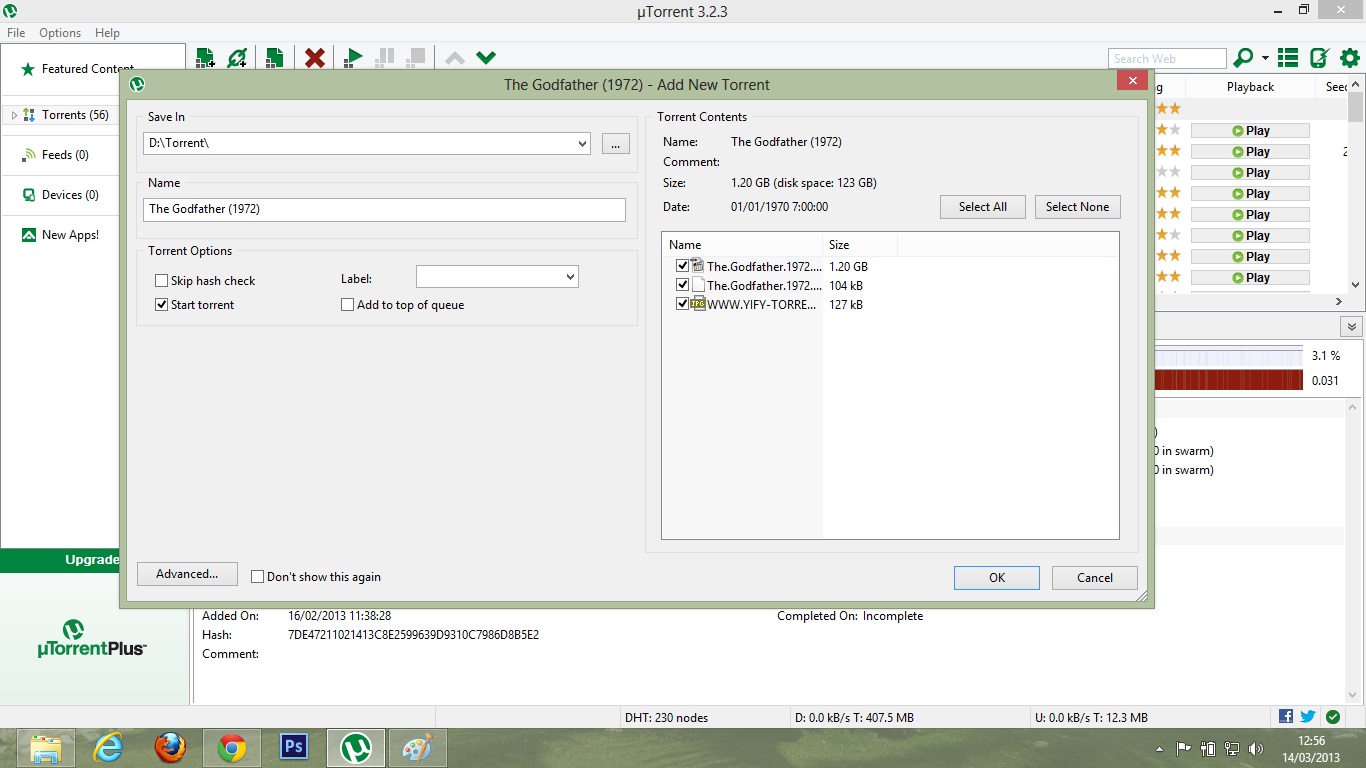Open the Save In path dropdown
1366x768 pixels.
point(583,144)
